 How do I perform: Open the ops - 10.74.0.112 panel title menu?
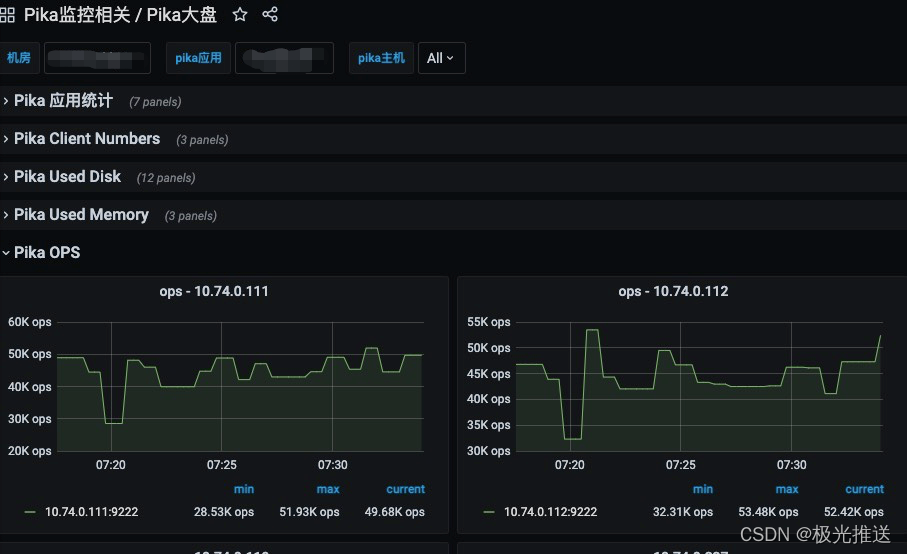[673, 291]
